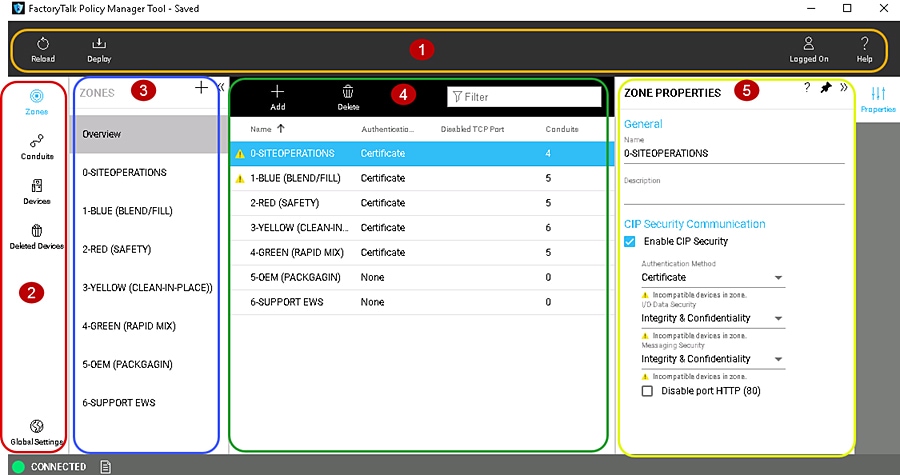Click warning icon on 1-BLUE (BLEND/FILL) row
Screen dimensions: 900x475
click(x=240, y=178)
